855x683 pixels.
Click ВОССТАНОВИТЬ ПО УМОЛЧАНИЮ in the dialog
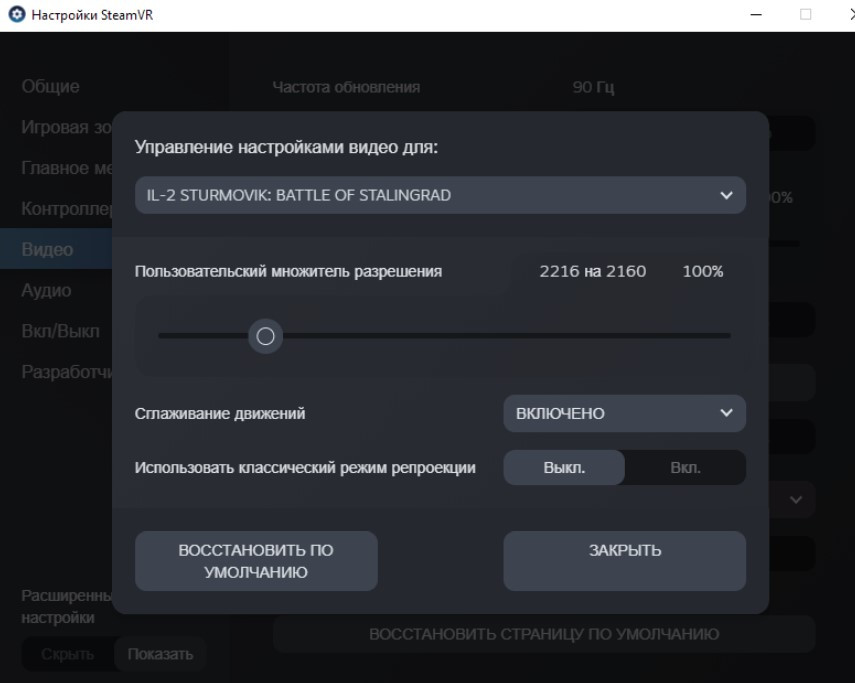tap(256, 561)
